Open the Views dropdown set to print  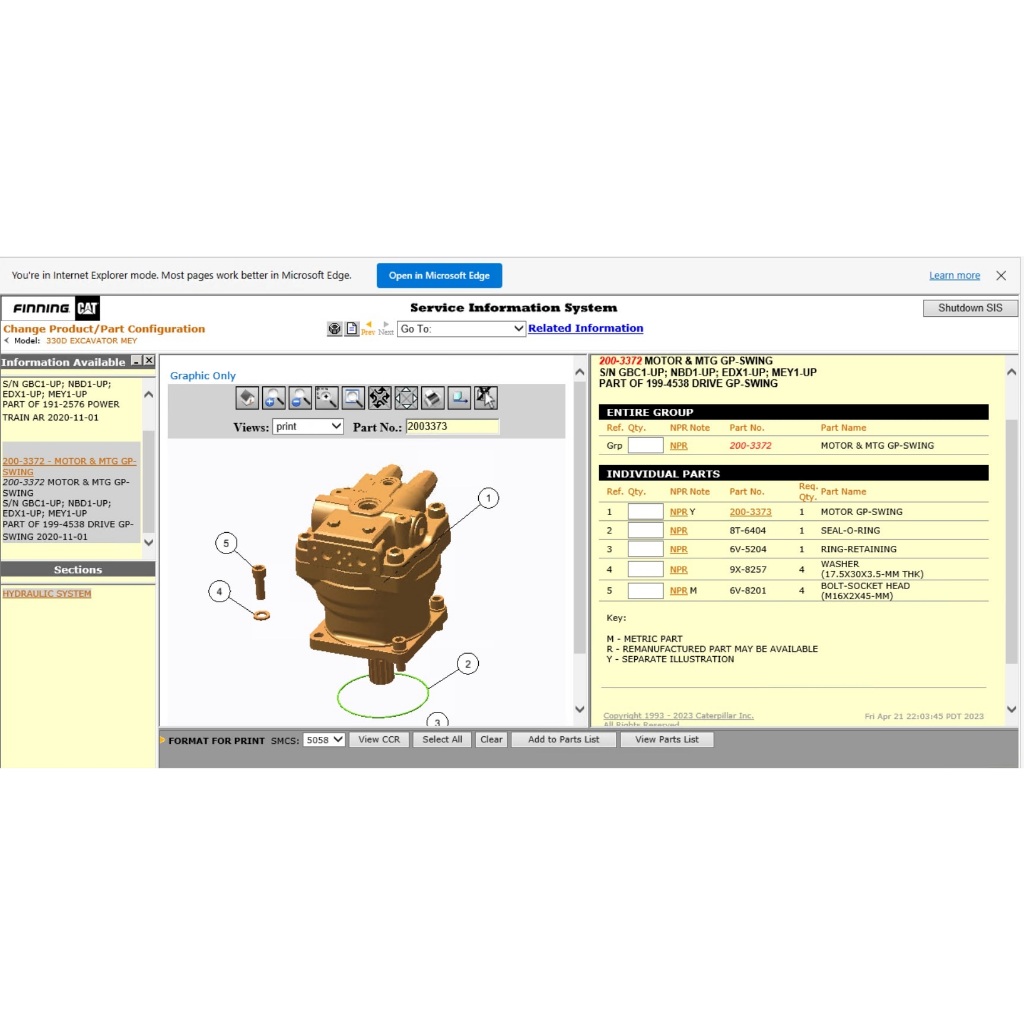pyautogui.click(x=308, y=426)
